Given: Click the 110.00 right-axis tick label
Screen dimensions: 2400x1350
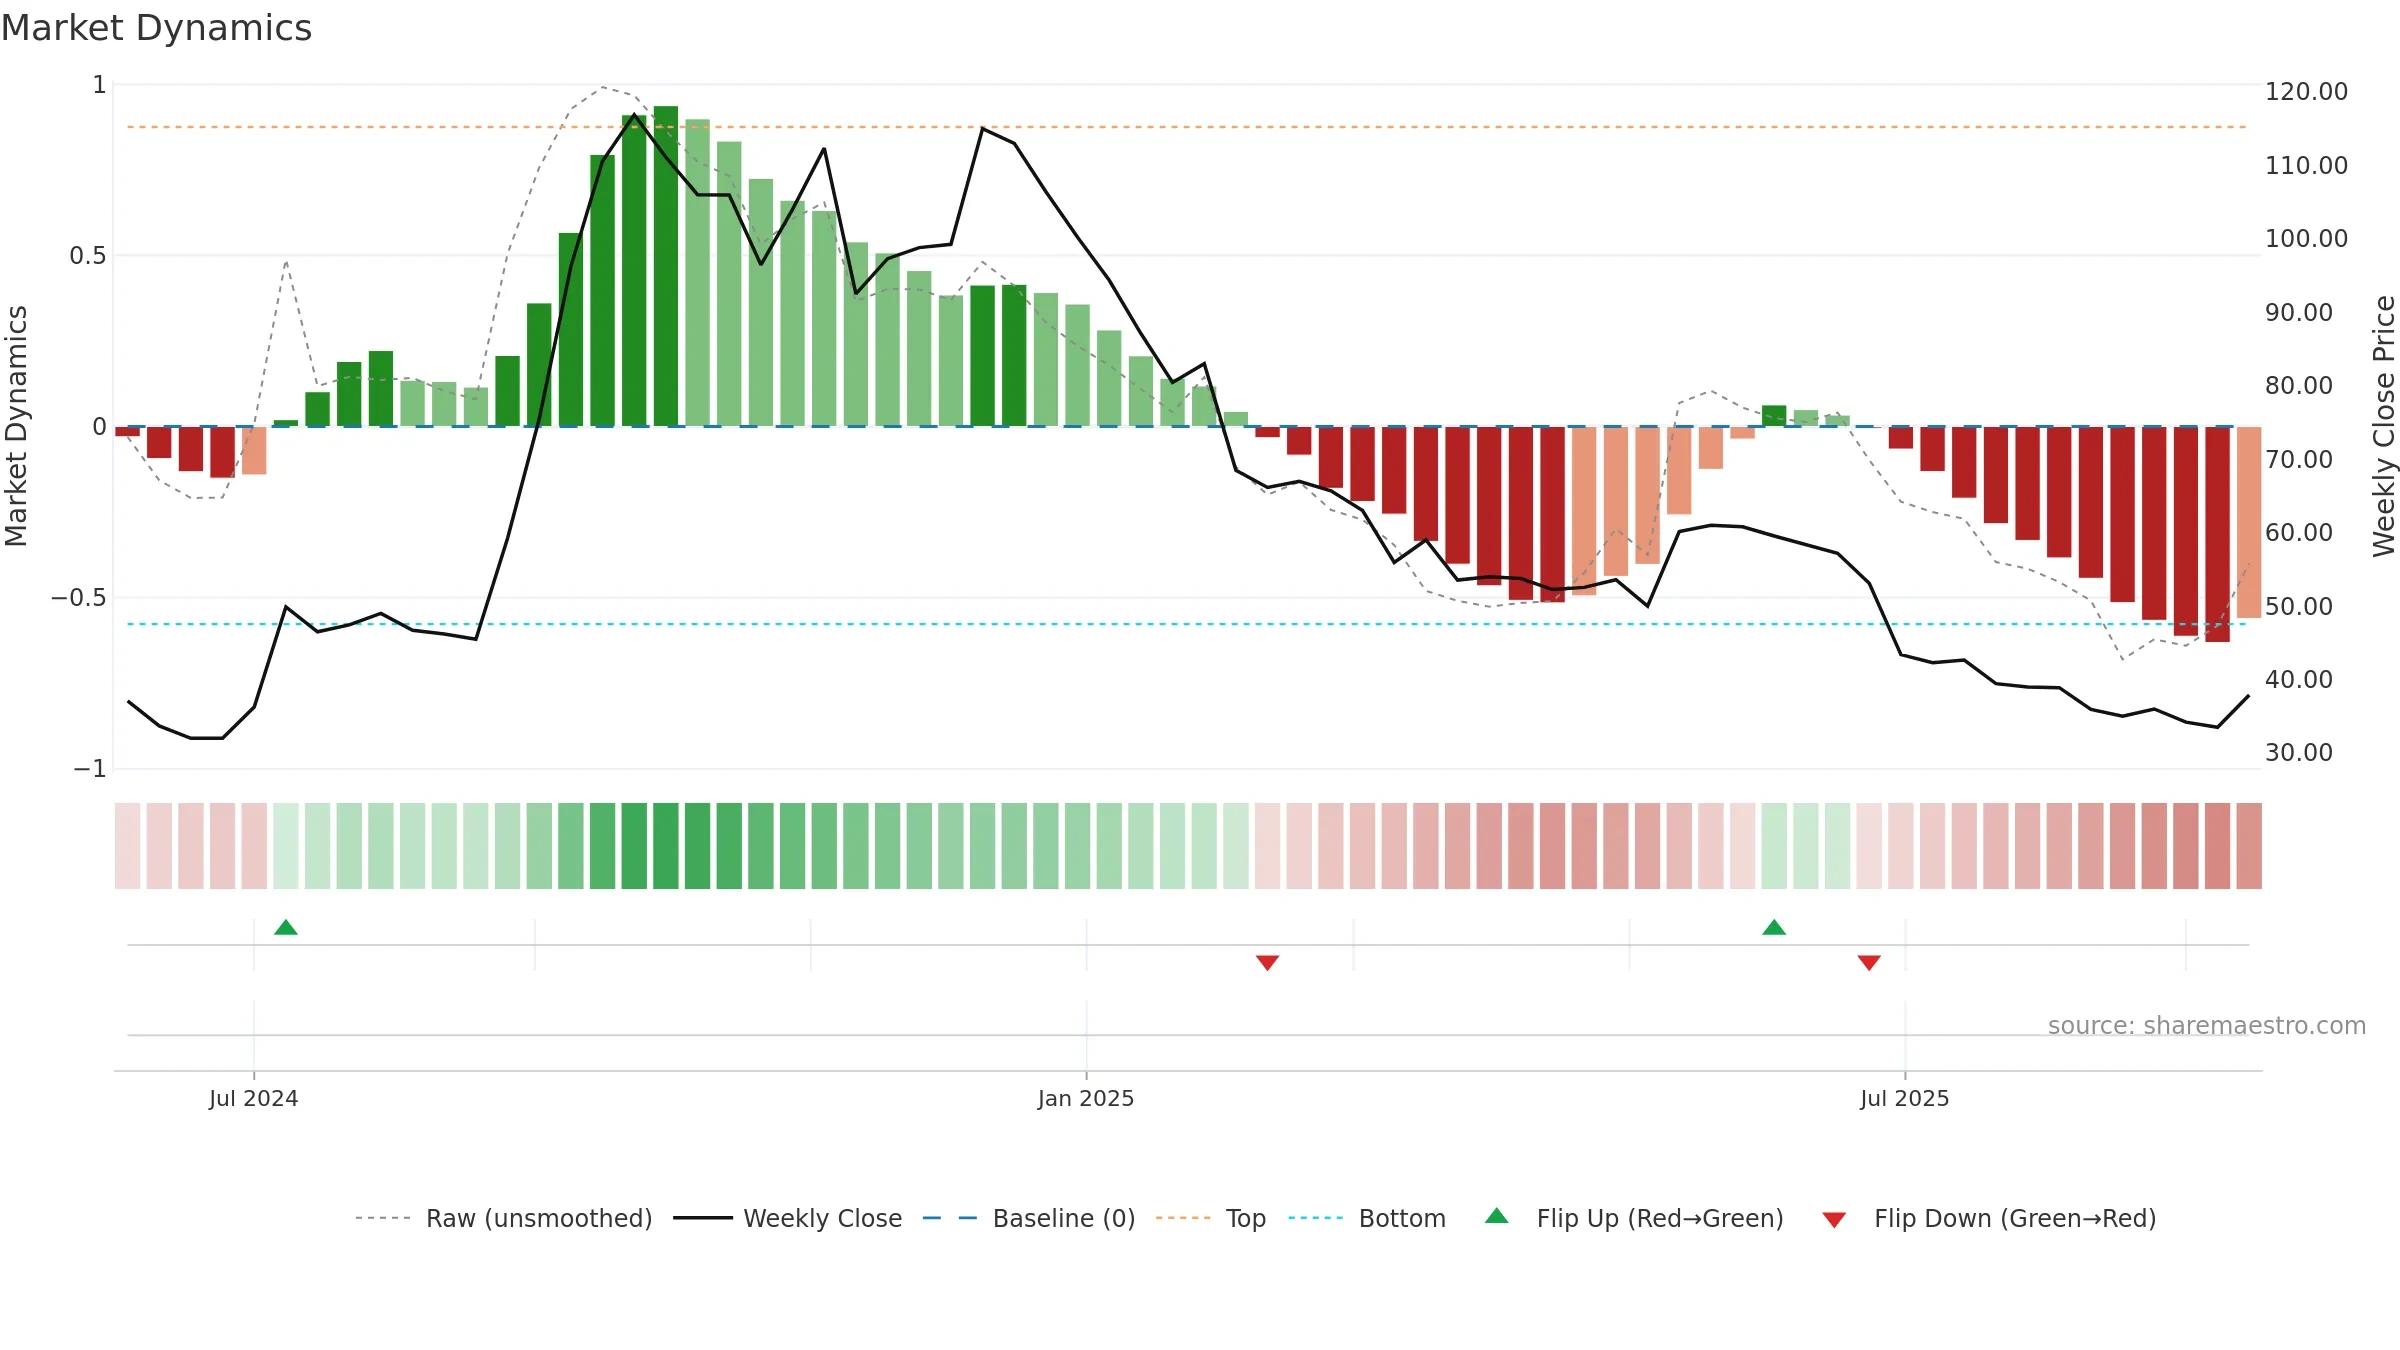Looking at the screenshot, I should click(2306, 165).
